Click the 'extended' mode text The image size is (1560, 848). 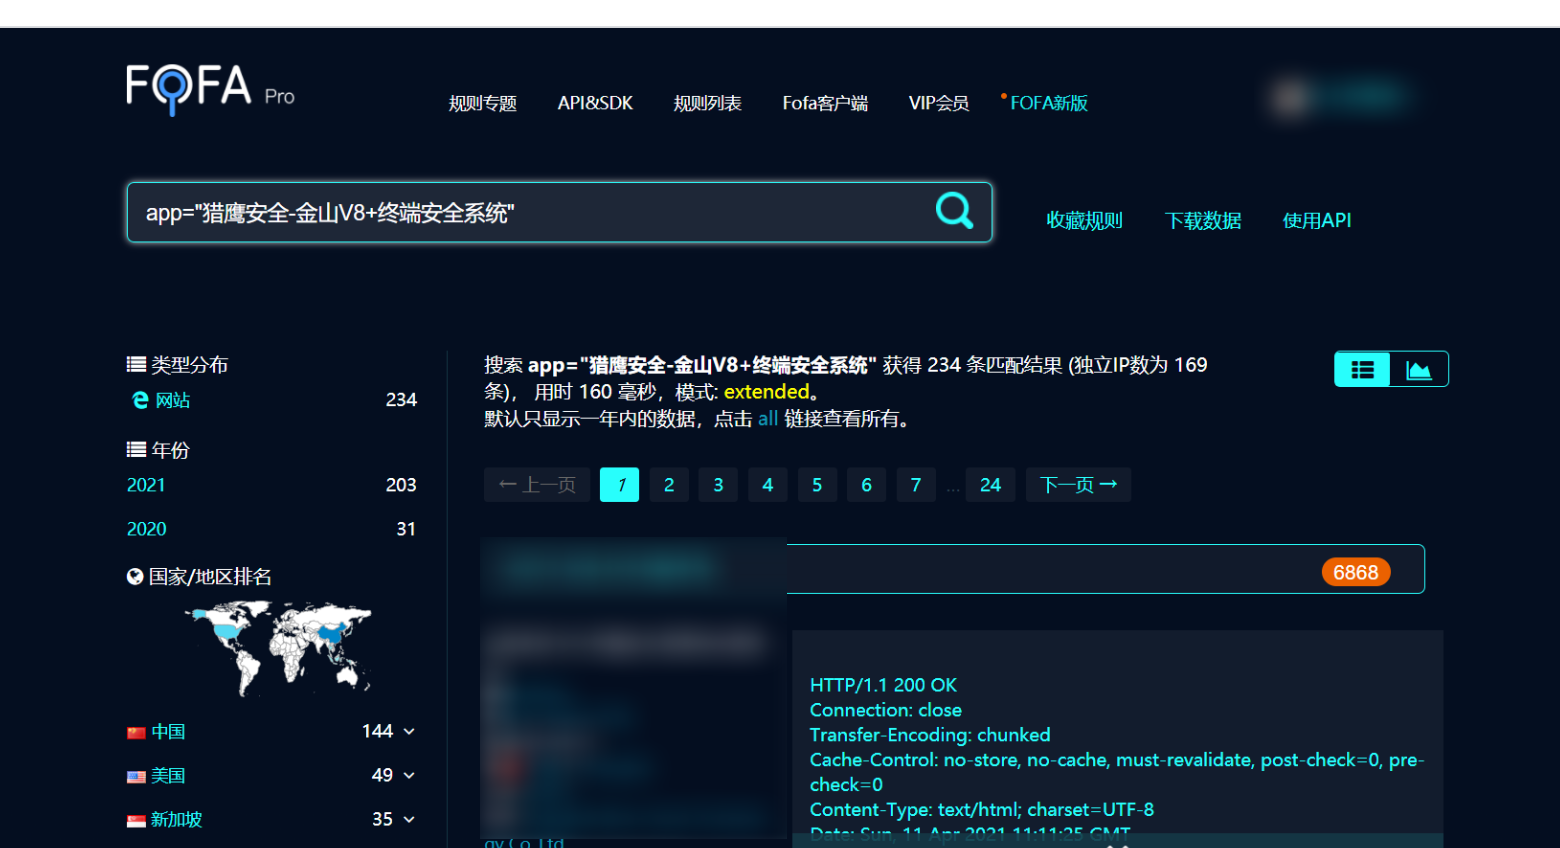[766, 391]
